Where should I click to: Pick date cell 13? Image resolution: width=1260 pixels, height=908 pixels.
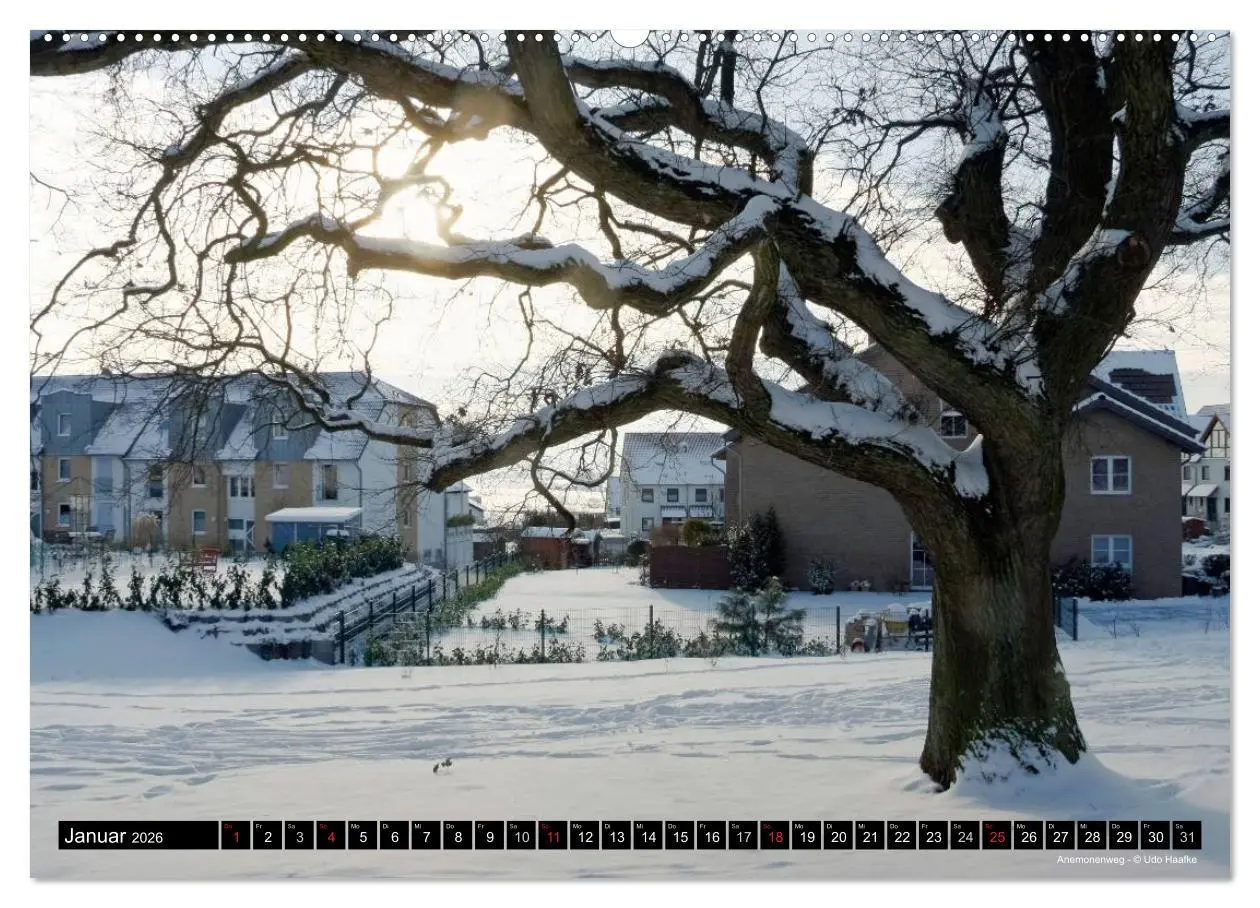click(616, 836)
